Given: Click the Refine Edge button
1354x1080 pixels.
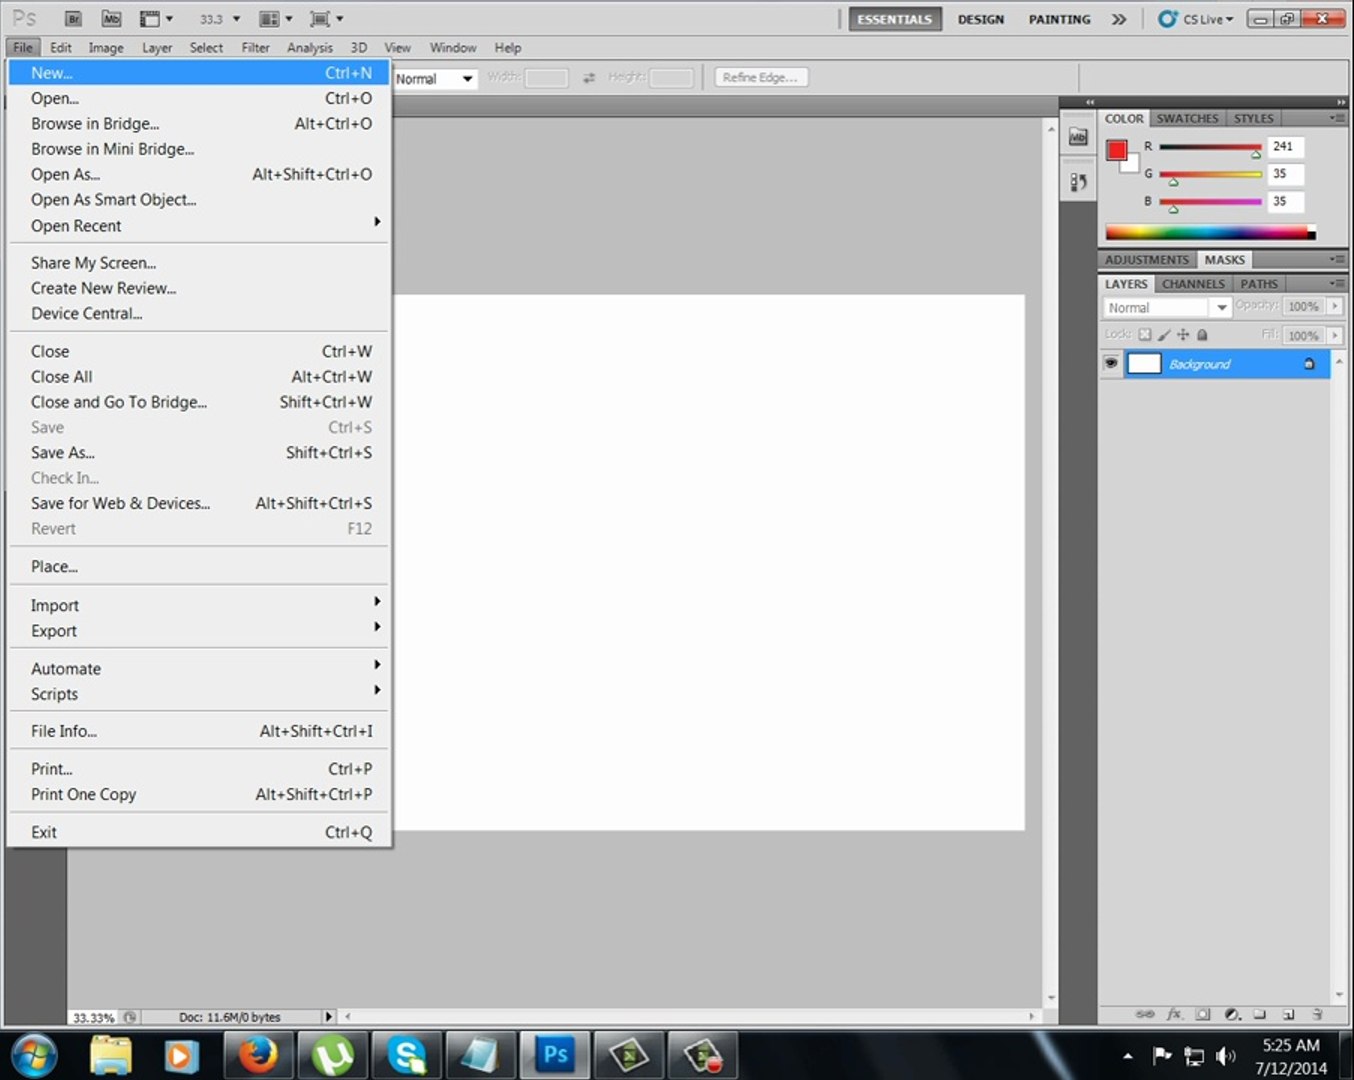Looking at the screenshot, I should coord(760,77).
